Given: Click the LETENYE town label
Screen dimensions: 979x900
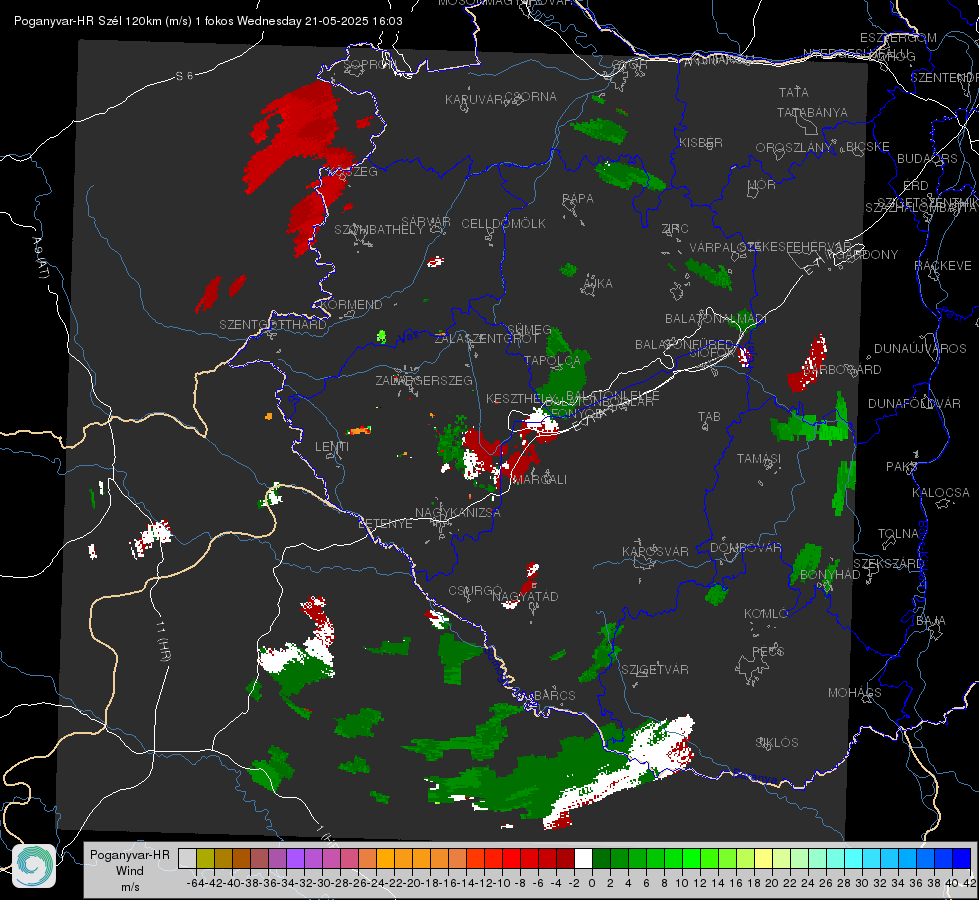Looking at the screenshot, I should pyautogui.click(x=385, y=524).
